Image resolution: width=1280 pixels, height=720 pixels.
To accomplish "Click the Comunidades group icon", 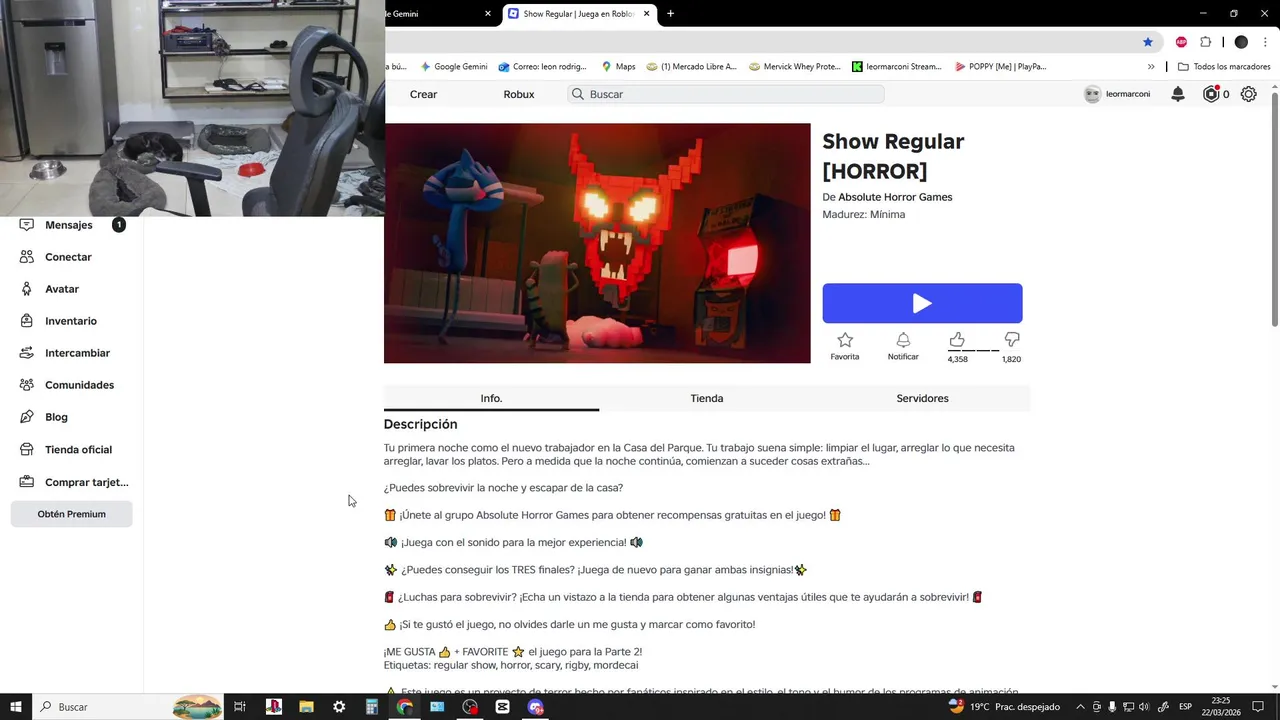I will coord(26,385).
